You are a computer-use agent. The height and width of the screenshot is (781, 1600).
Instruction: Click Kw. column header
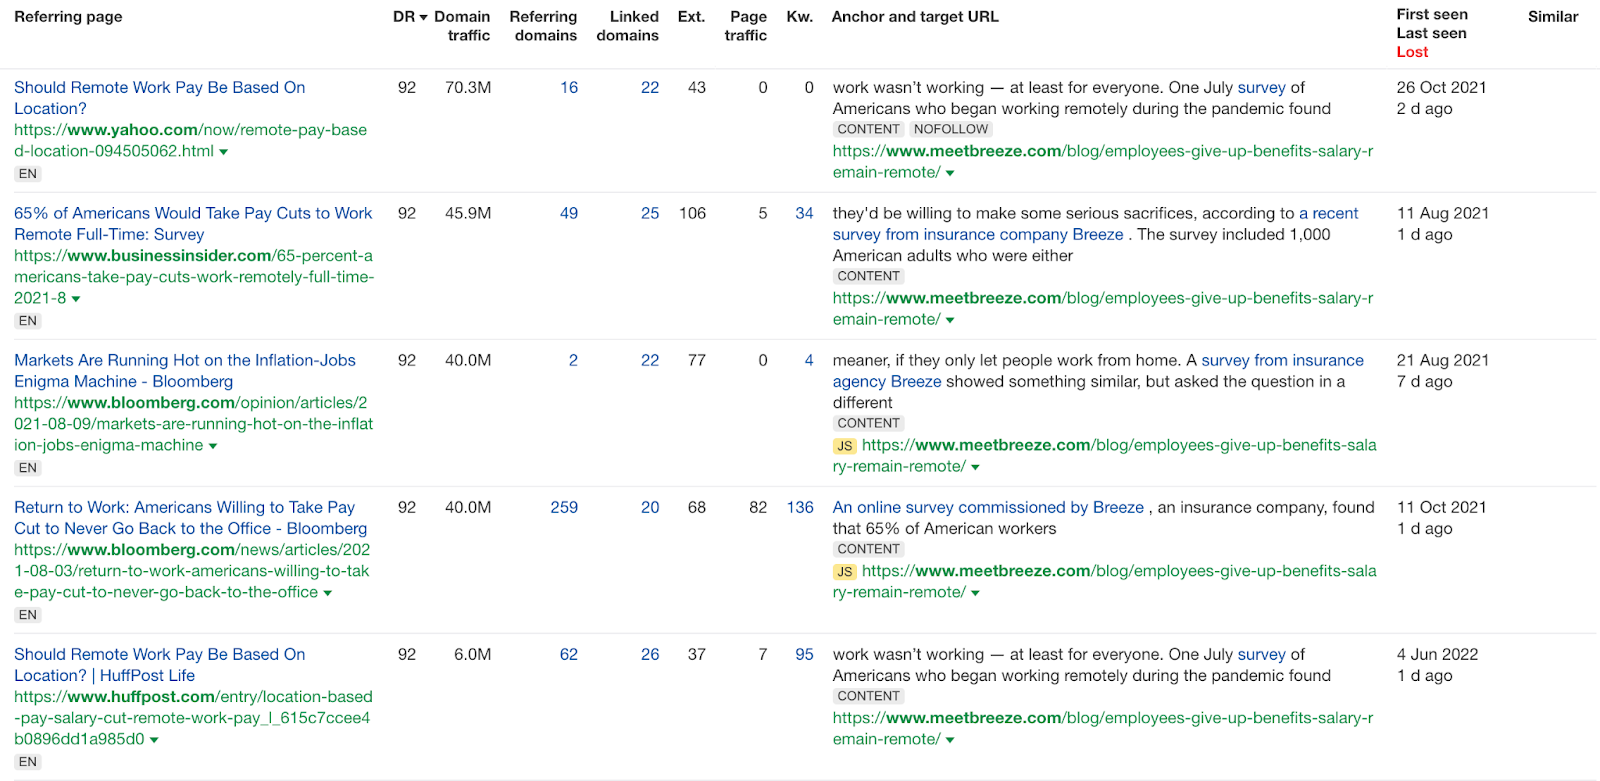(800, 17)
